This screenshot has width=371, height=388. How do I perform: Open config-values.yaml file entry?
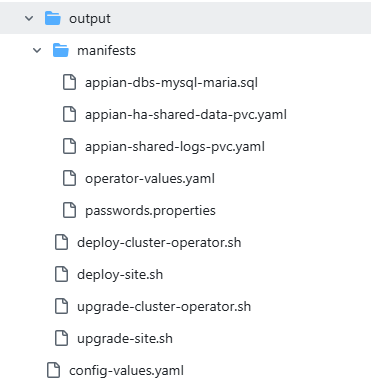[126, 371]
